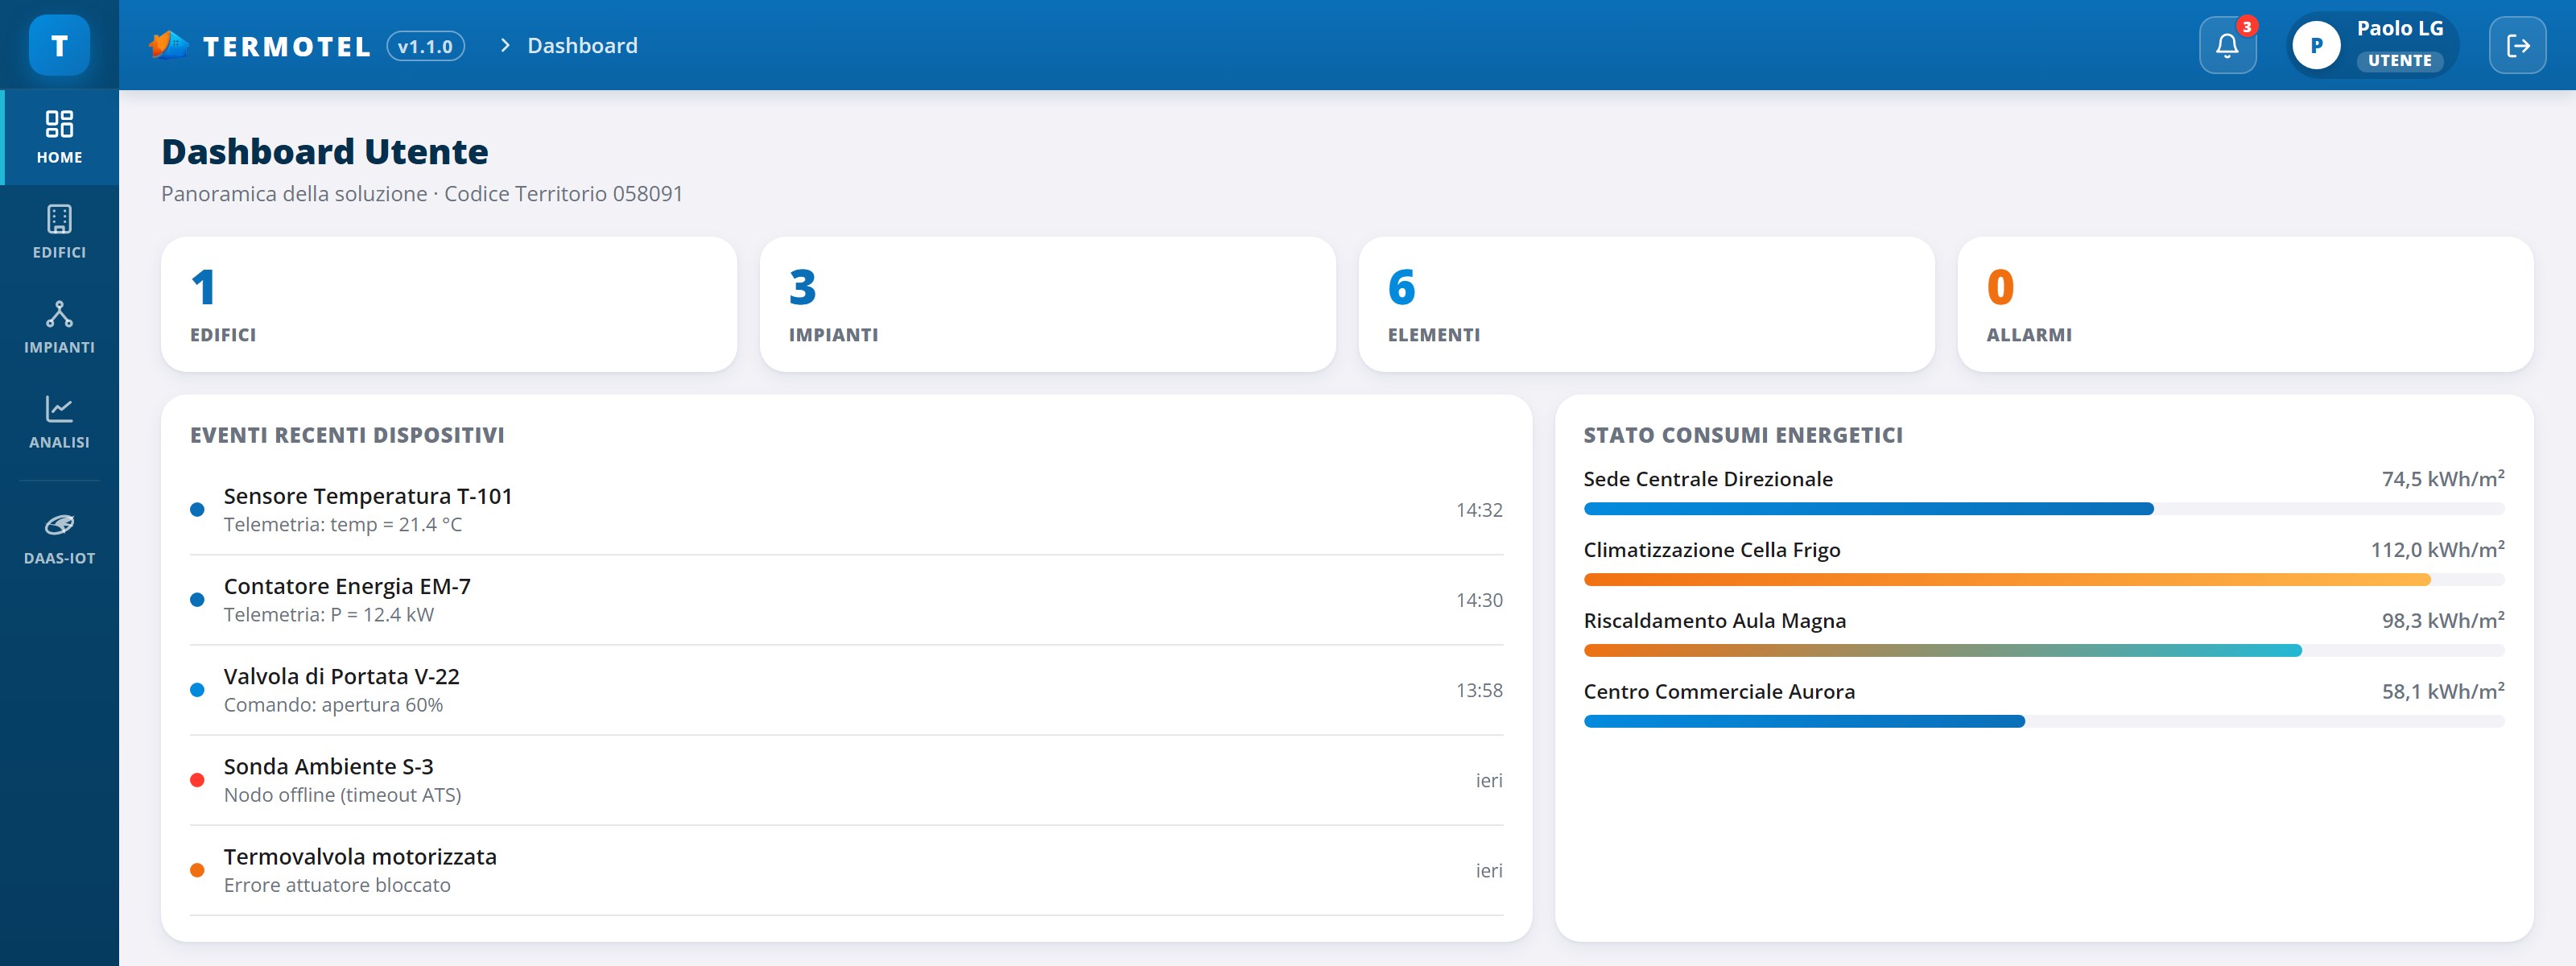This screenshot has width=2576, height=966.
Task: Click the P user avatar circle
Action: pyautogui.click(x=2316, y=45)
